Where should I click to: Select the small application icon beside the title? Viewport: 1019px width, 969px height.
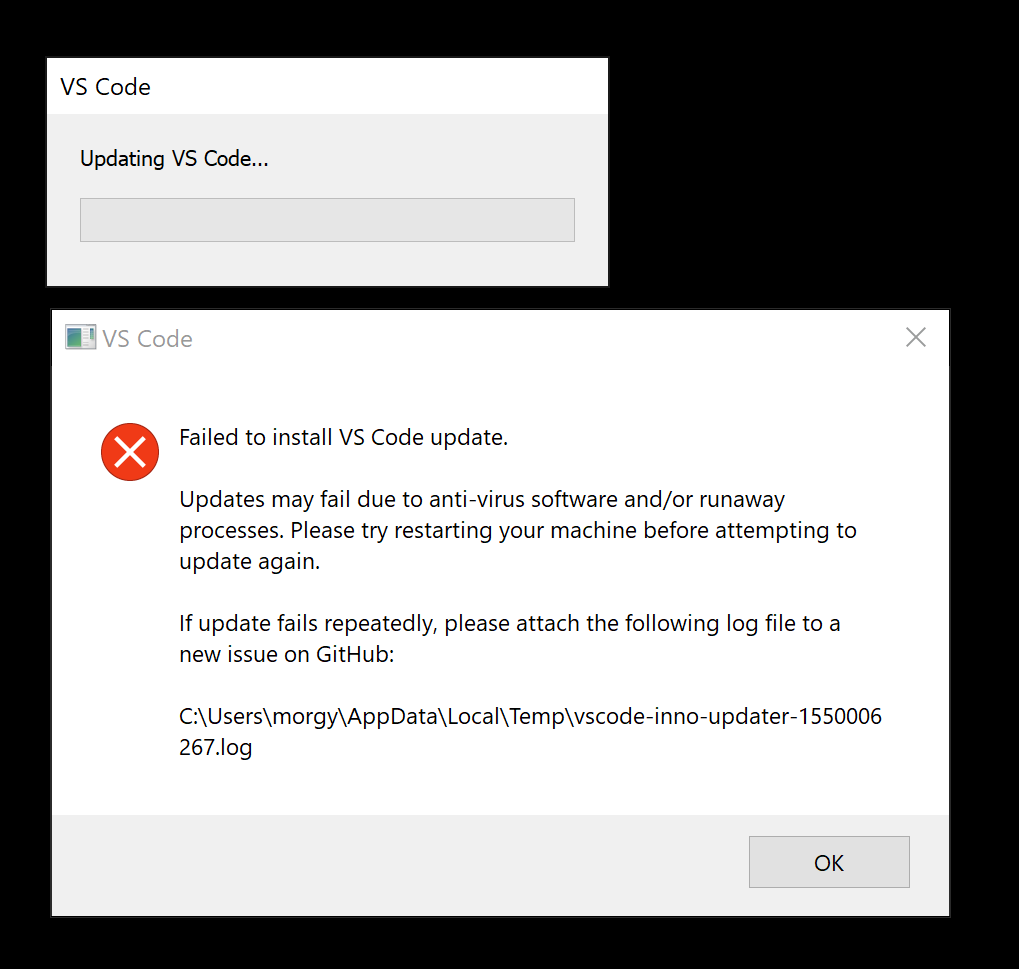(79, 337)
